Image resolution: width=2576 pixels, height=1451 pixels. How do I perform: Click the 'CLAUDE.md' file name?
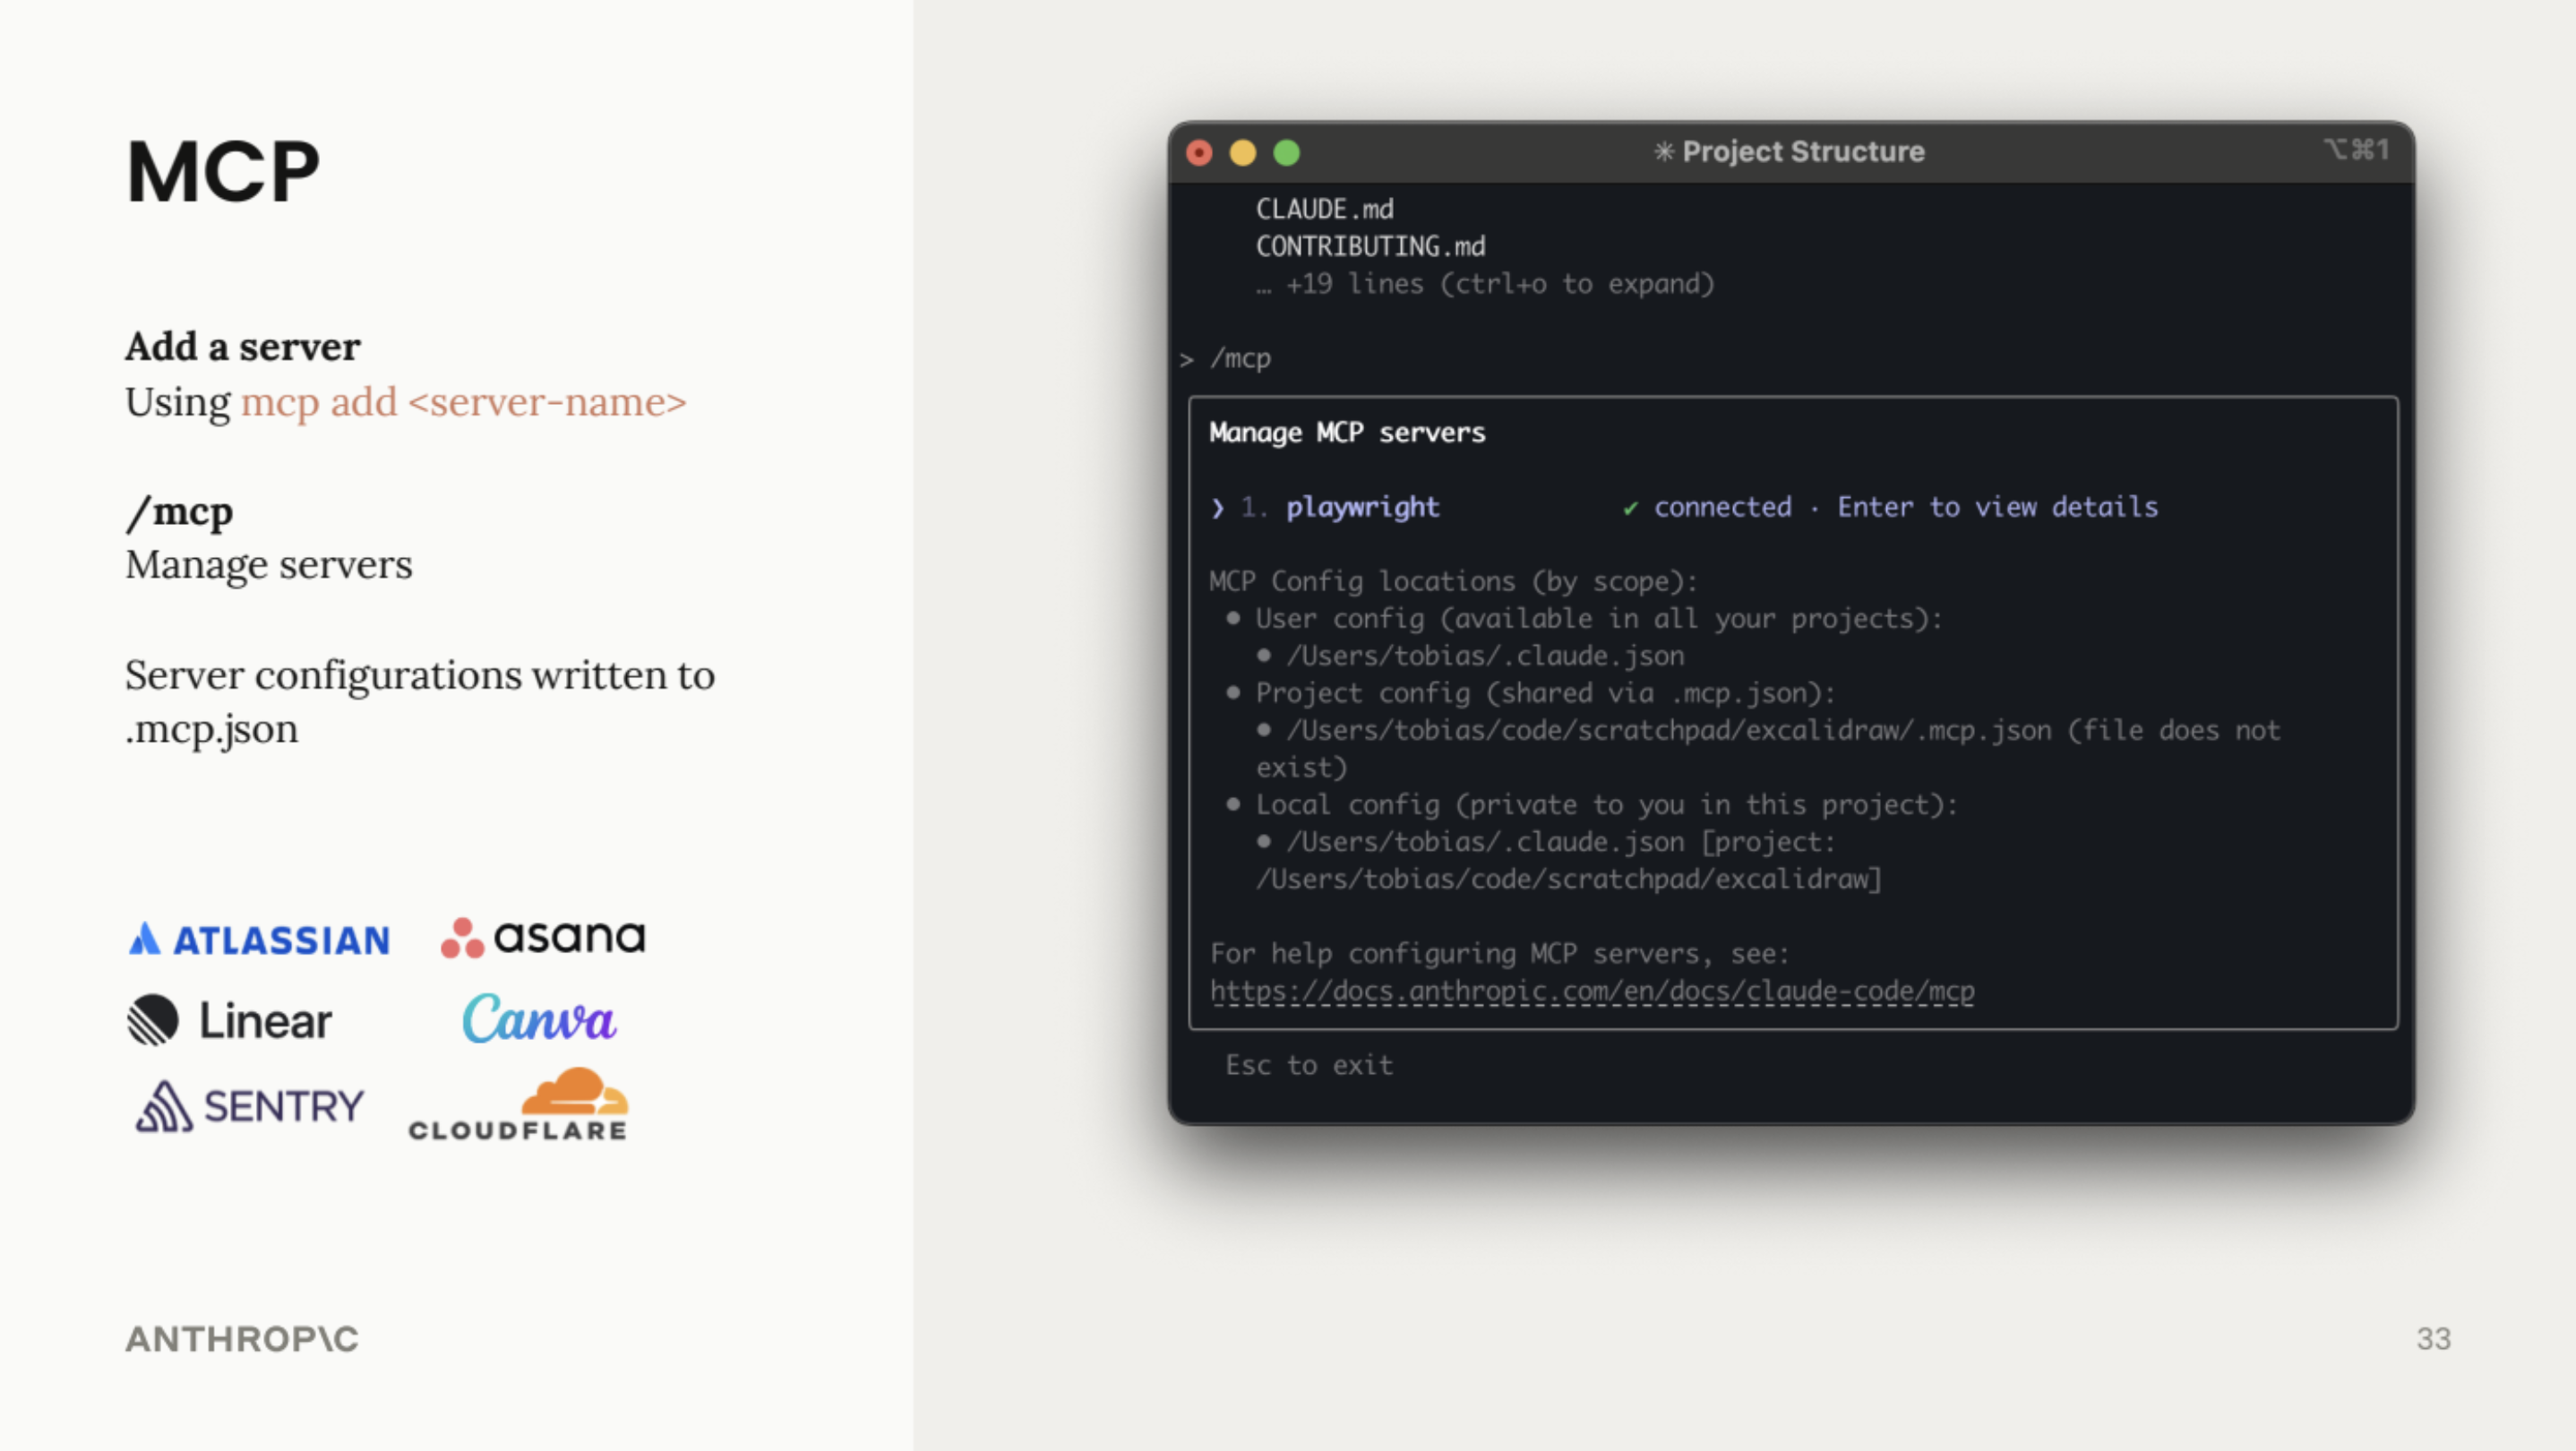[x=1324, y=209]
